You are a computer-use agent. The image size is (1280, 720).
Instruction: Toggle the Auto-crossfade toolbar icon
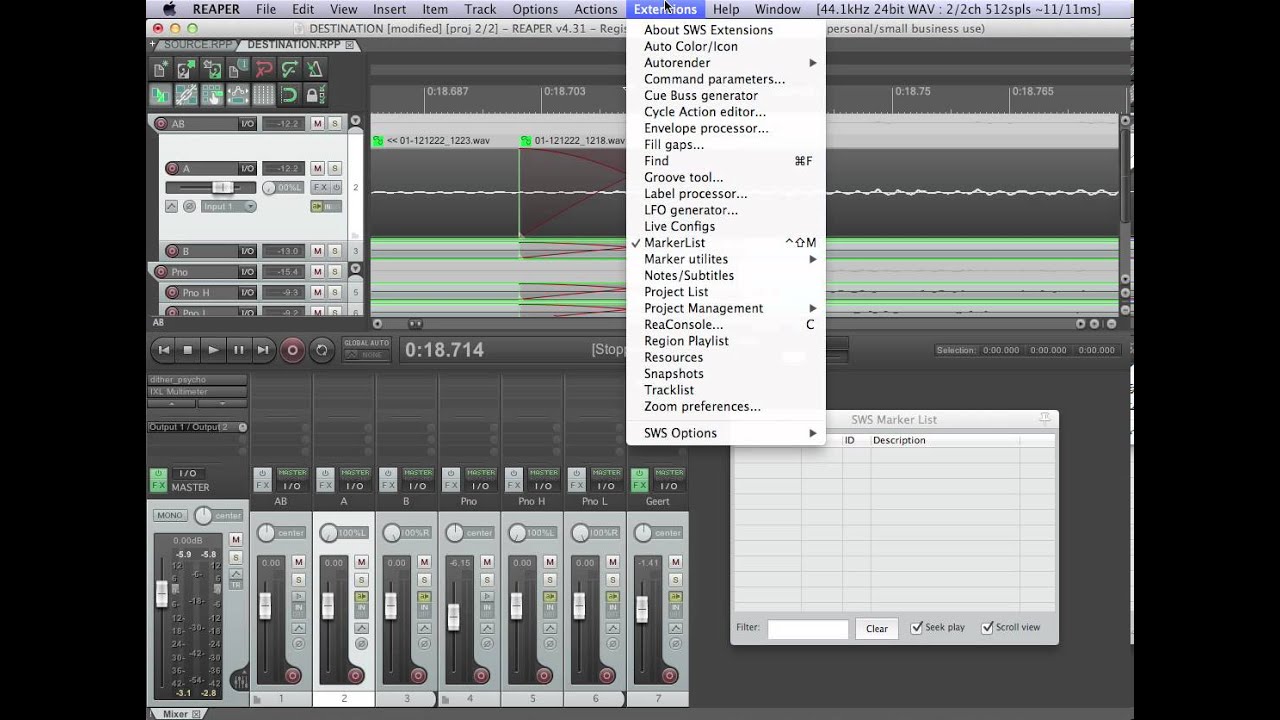click(160, 95)
